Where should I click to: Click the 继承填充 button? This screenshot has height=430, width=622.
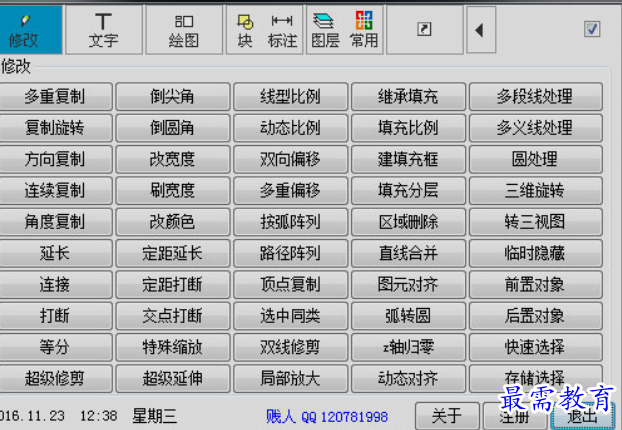click(x=408, y=96)
